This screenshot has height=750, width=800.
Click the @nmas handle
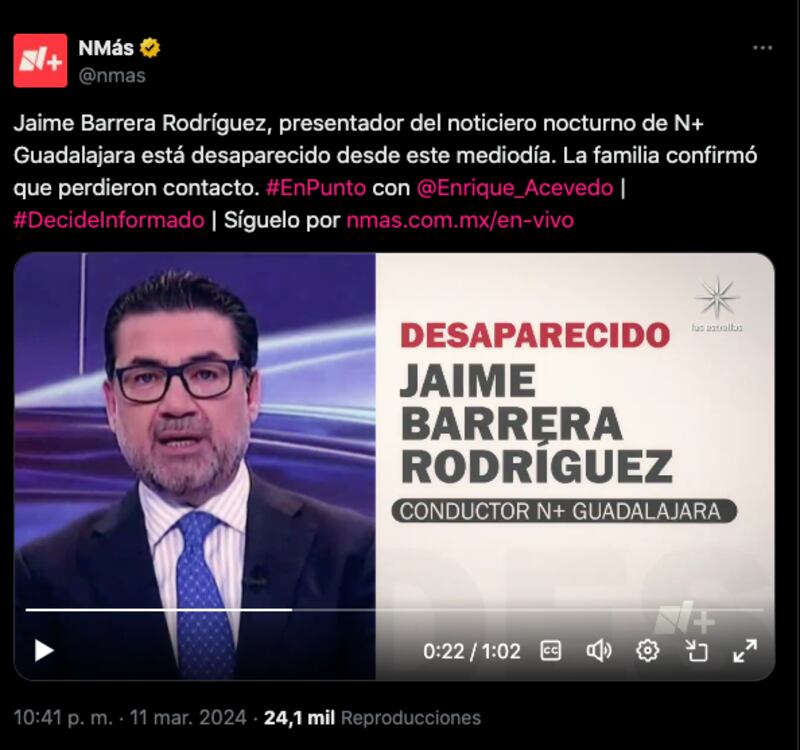tap(112, 76)
